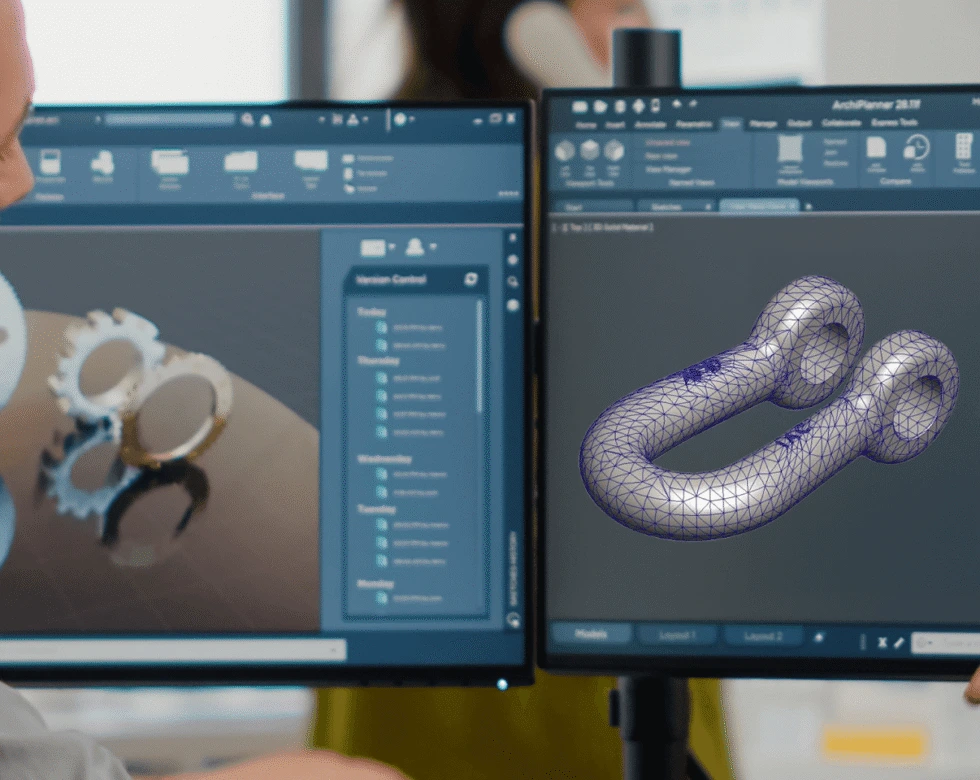Click the Compare clock history icon
Viewport: 980px width, 780px height.
pyautogui.click(x=916, y=149)
